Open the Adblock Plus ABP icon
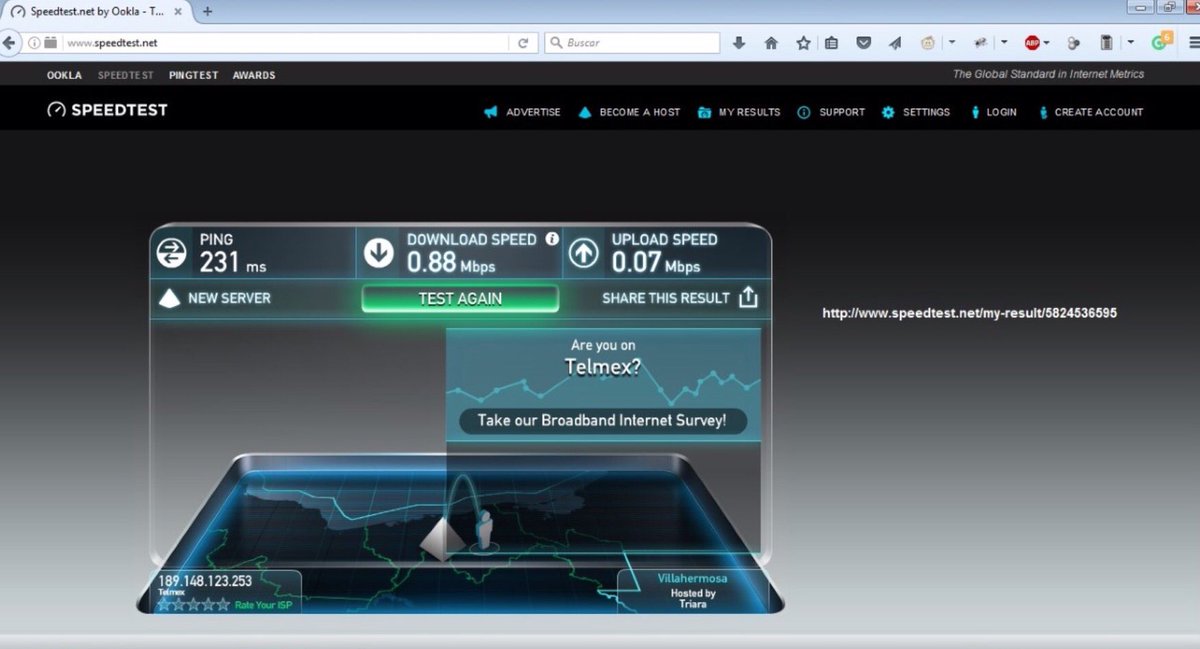Viewport: 1200px width, 649px height. click(x=1032, y=43)
